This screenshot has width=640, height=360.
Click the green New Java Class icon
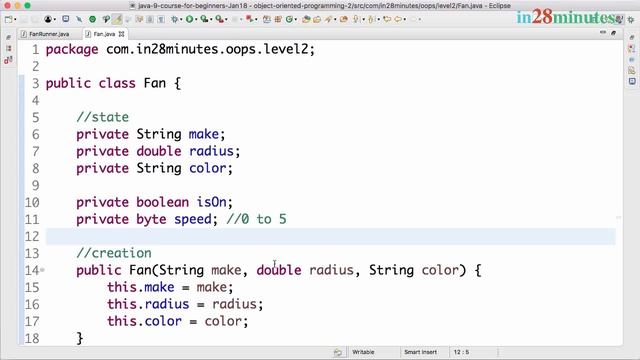[289, 19]
